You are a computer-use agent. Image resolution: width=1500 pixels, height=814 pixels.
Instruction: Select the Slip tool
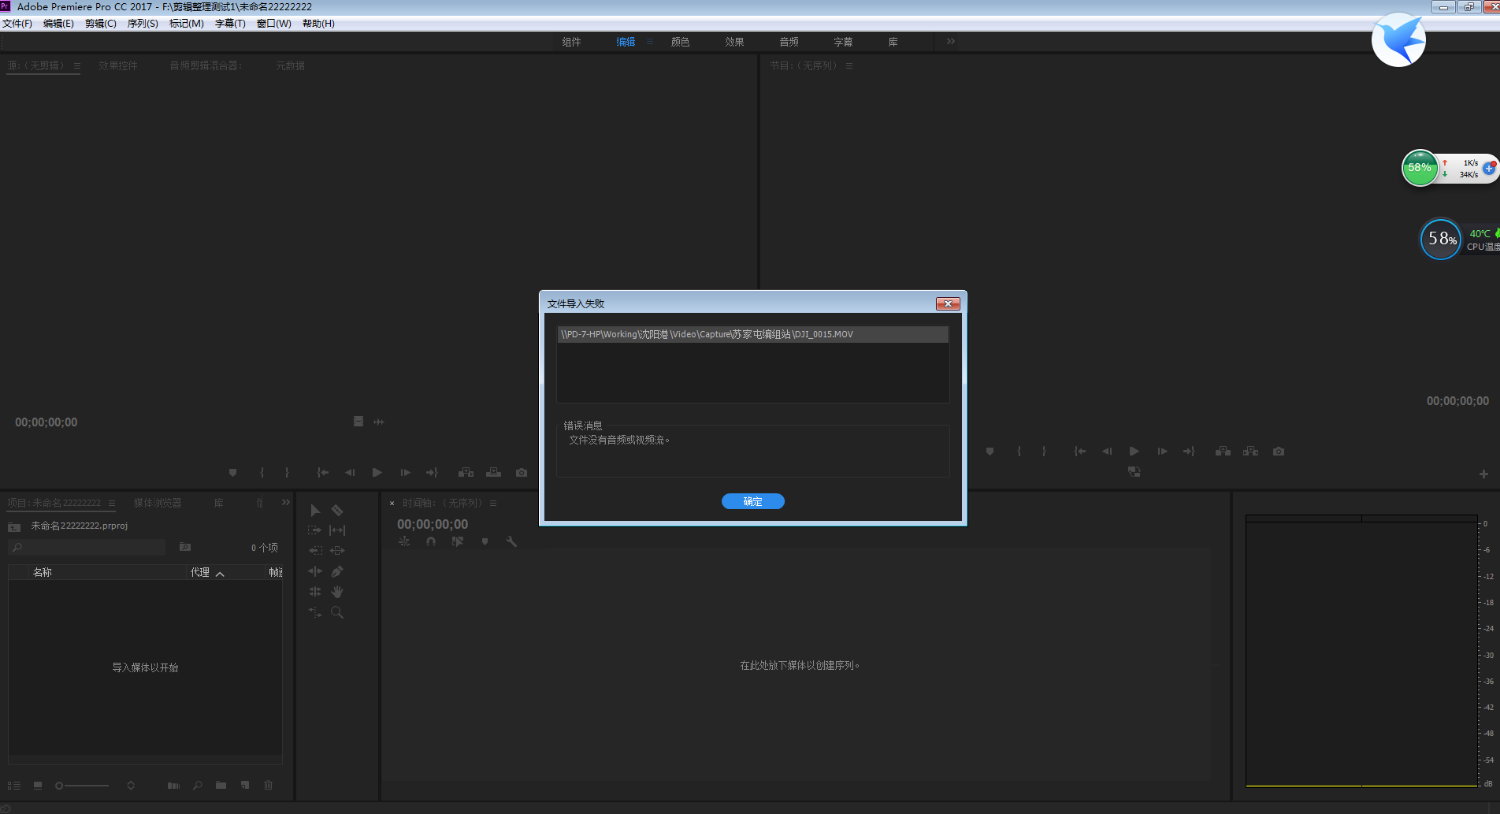coord(337,530)
